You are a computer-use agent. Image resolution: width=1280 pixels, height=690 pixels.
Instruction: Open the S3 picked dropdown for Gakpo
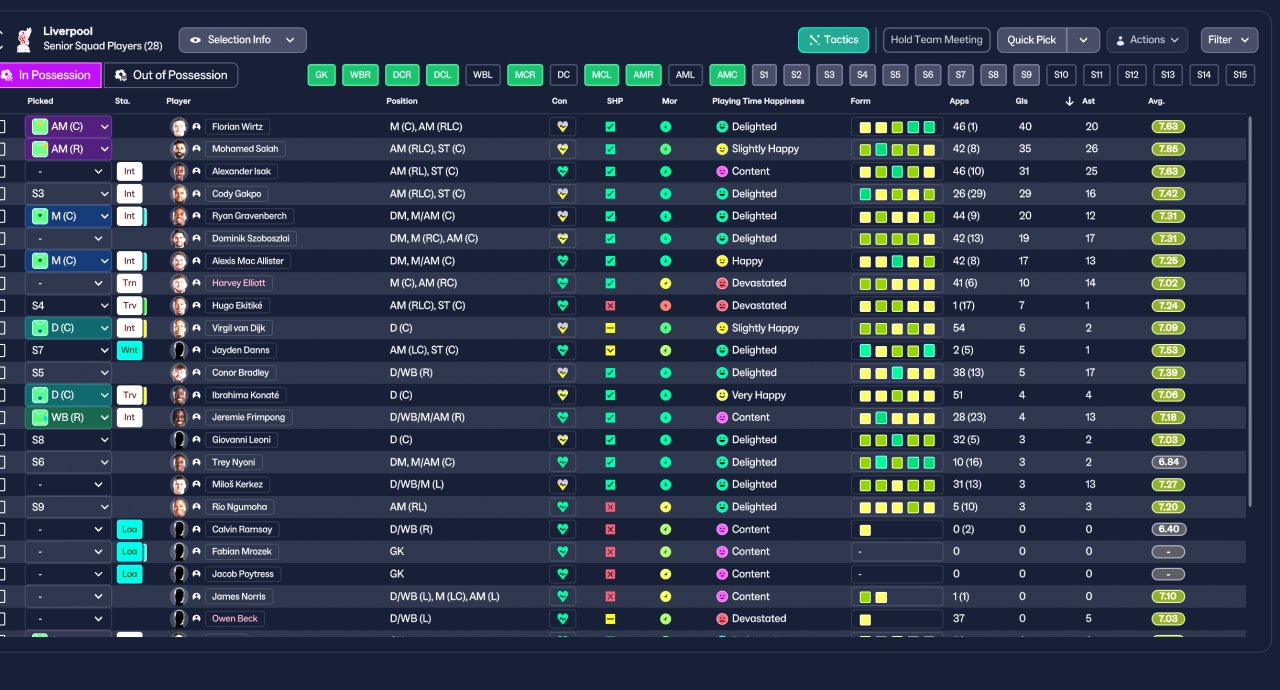[x=68, y=194]
